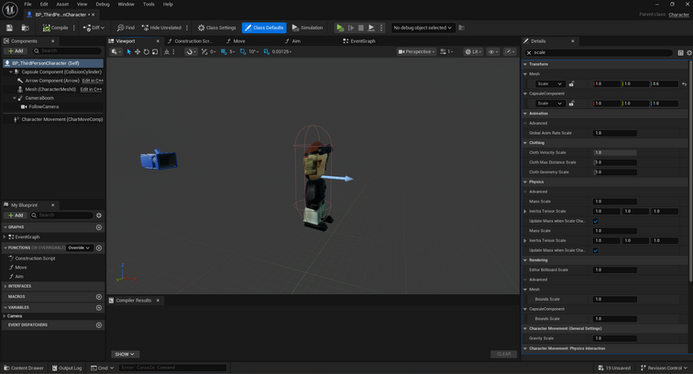The height and width of the screenshot is (374, 693).
Task: Open Class Settings
Action: click(x=217, y=28)
